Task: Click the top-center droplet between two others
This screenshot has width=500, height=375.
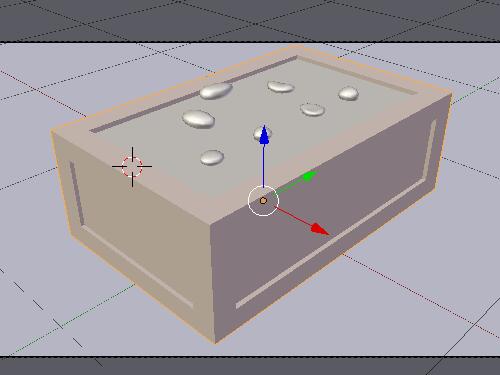Action: pyautogui.click(x=281, y=86)
